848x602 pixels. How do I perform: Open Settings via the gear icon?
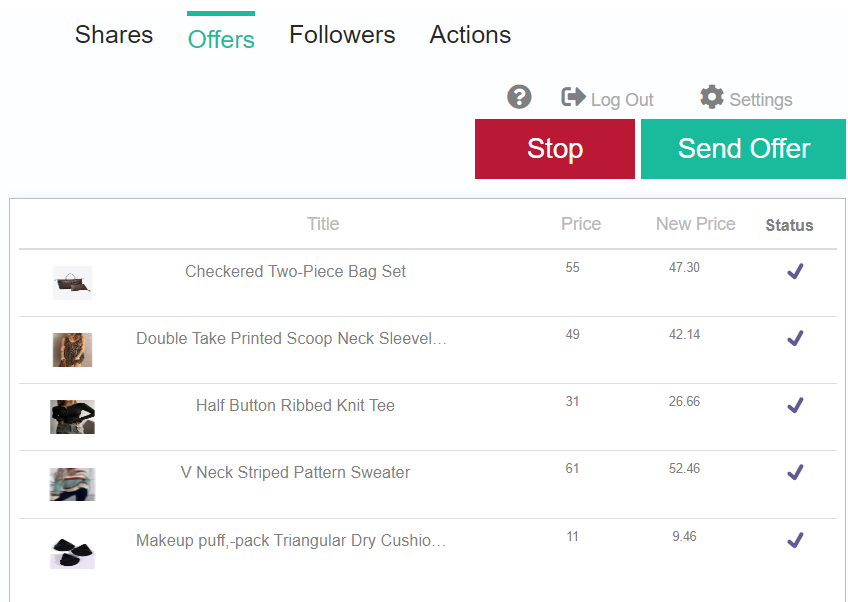tap(712, 97)
